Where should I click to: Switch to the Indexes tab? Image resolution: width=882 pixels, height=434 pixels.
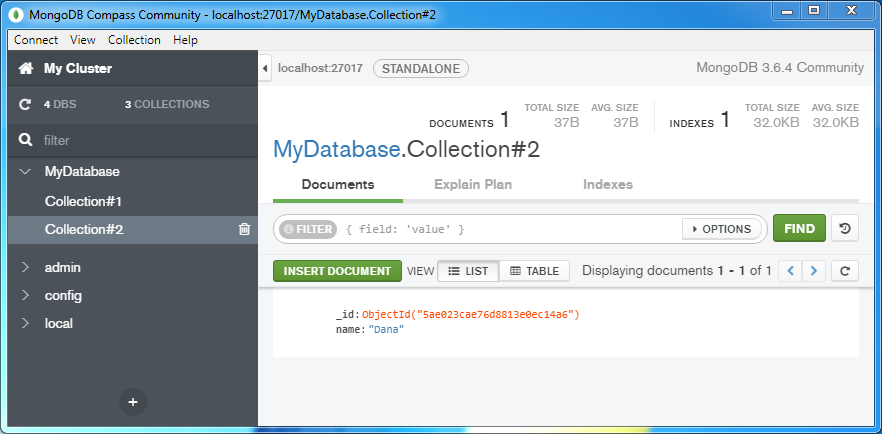click(608, 184)
